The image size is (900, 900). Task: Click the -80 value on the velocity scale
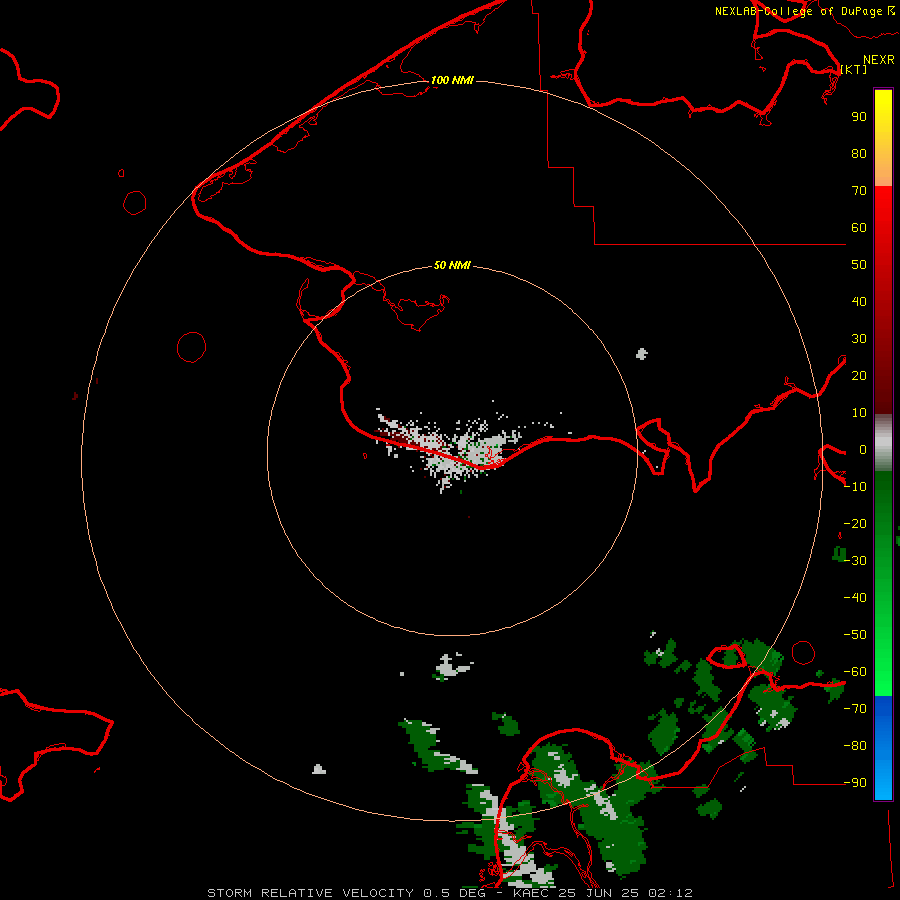tap(855, 746)
